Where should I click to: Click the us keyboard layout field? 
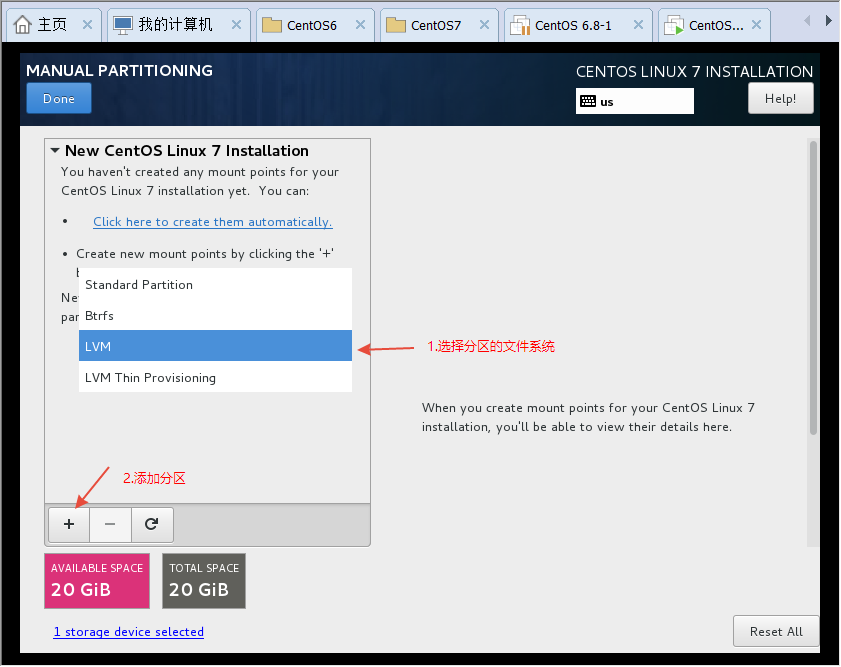(x=635, y=101)
